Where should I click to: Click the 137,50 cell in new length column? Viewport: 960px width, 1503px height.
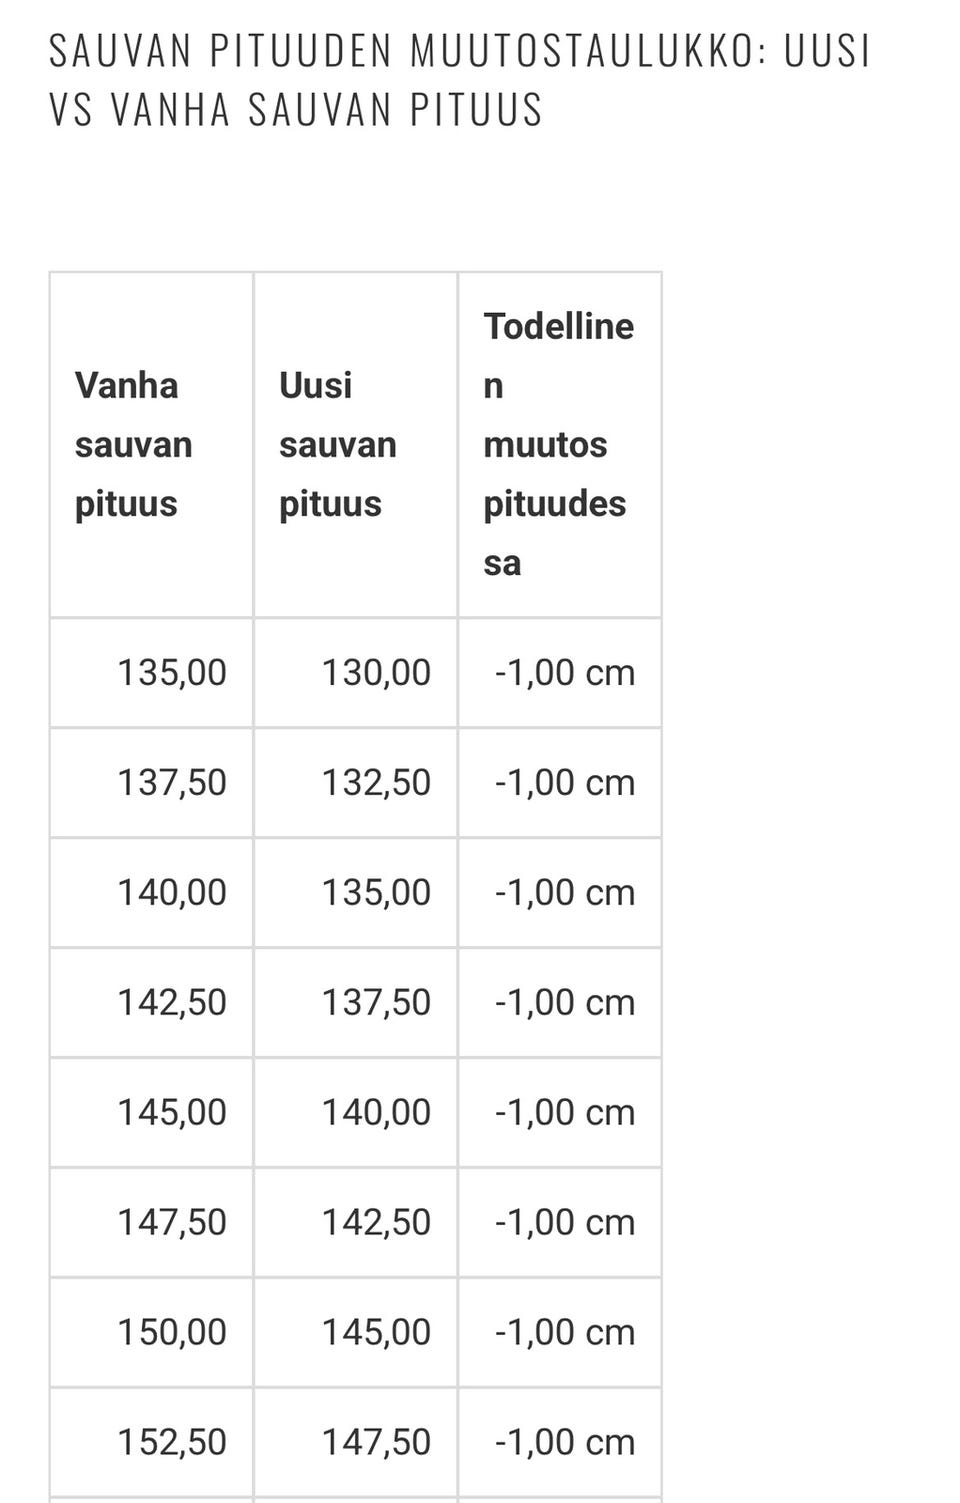(376, 1002)
